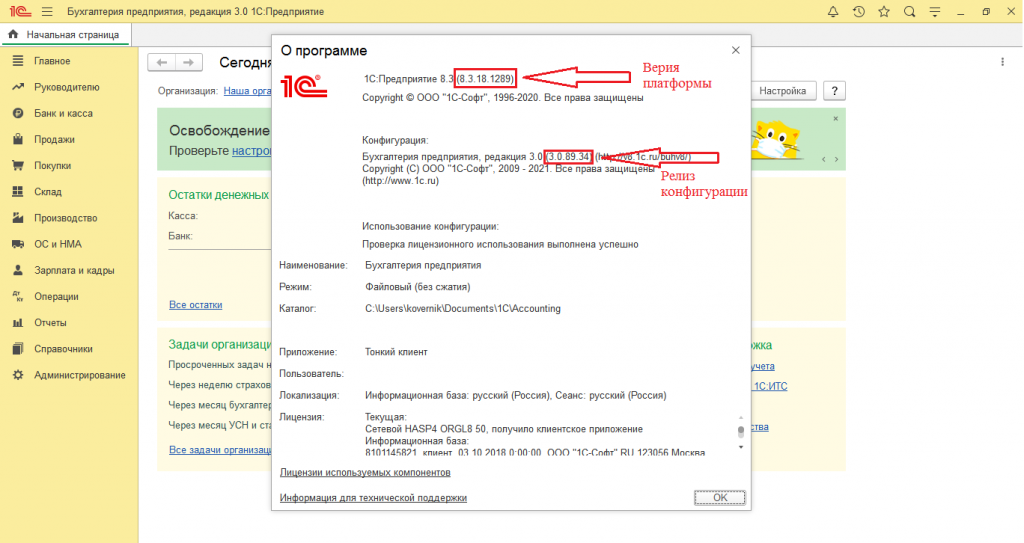Click the question mark help button
Viewport: 1024px width, 543px height.
coord(833,91)
